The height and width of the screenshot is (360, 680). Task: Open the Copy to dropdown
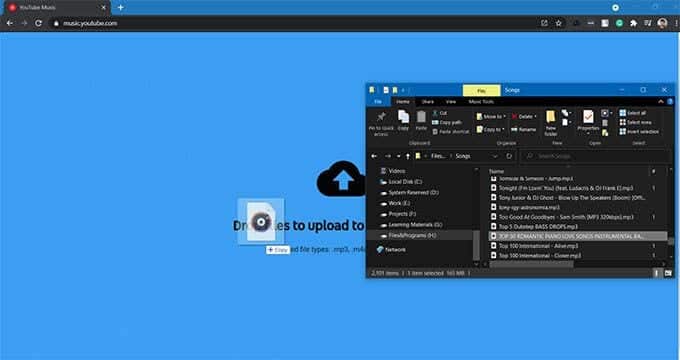(490, 129)
